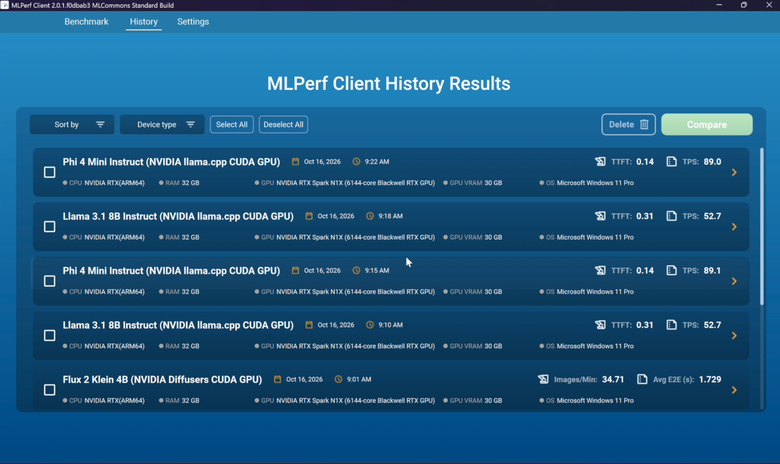Click the TPS icon beside 89.0
This screenshot has width=780, height=464.
(x=672, y=162)
